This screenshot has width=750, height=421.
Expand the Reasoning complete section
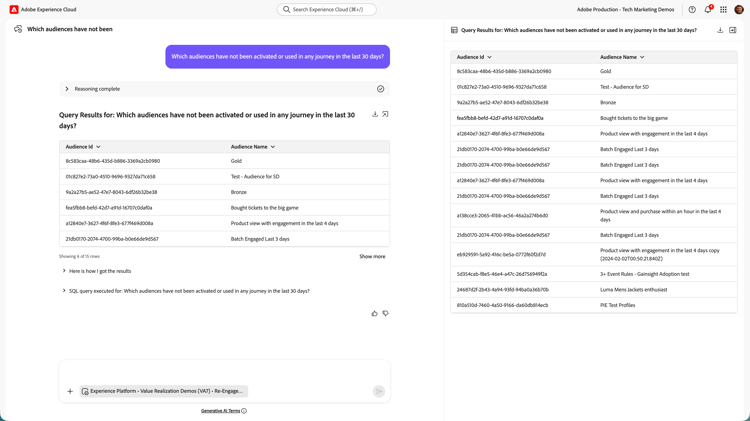[67, 89]
